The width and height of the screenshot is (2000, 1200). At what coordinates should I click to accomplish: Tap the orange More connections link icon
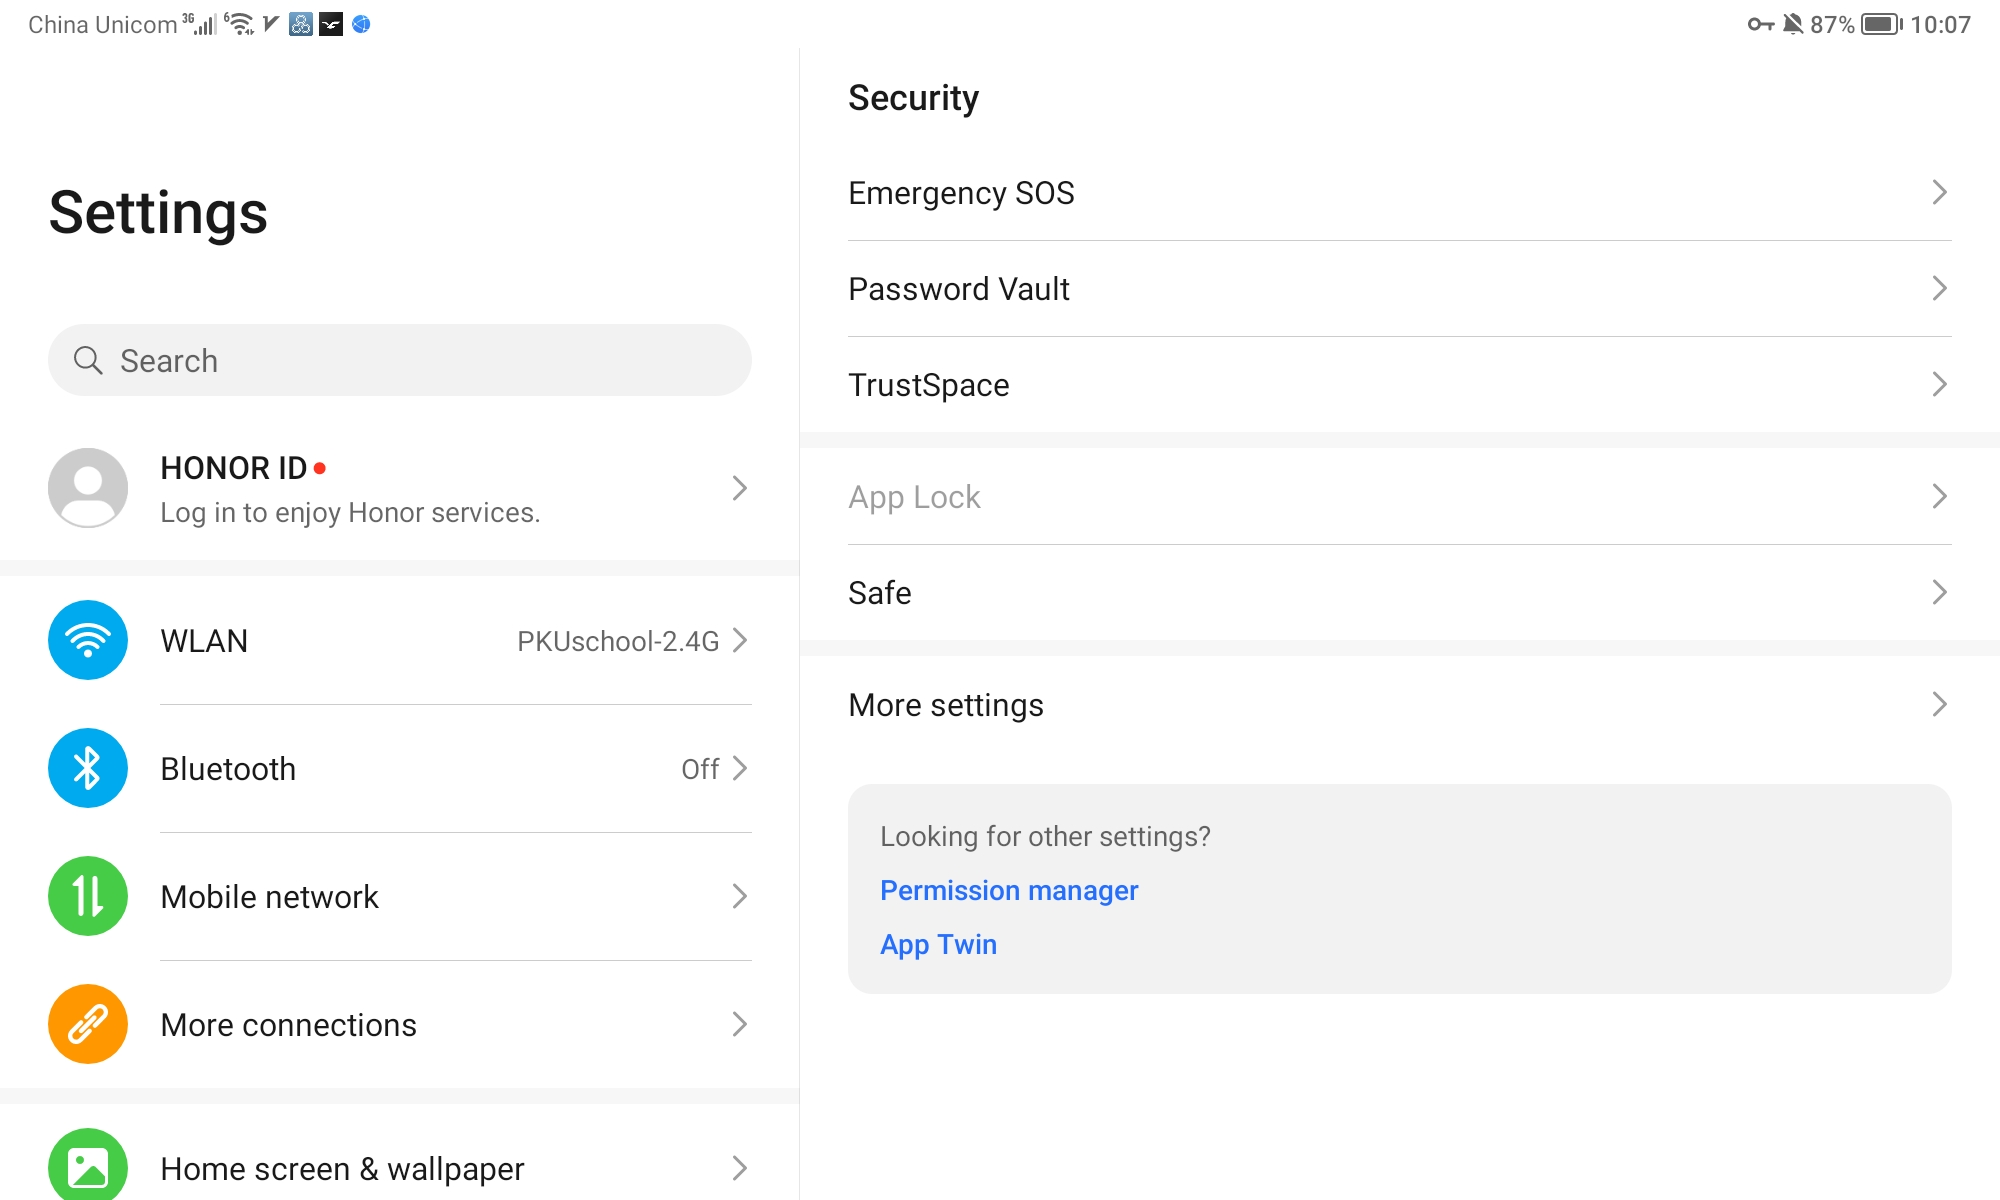click(88, 1024)
